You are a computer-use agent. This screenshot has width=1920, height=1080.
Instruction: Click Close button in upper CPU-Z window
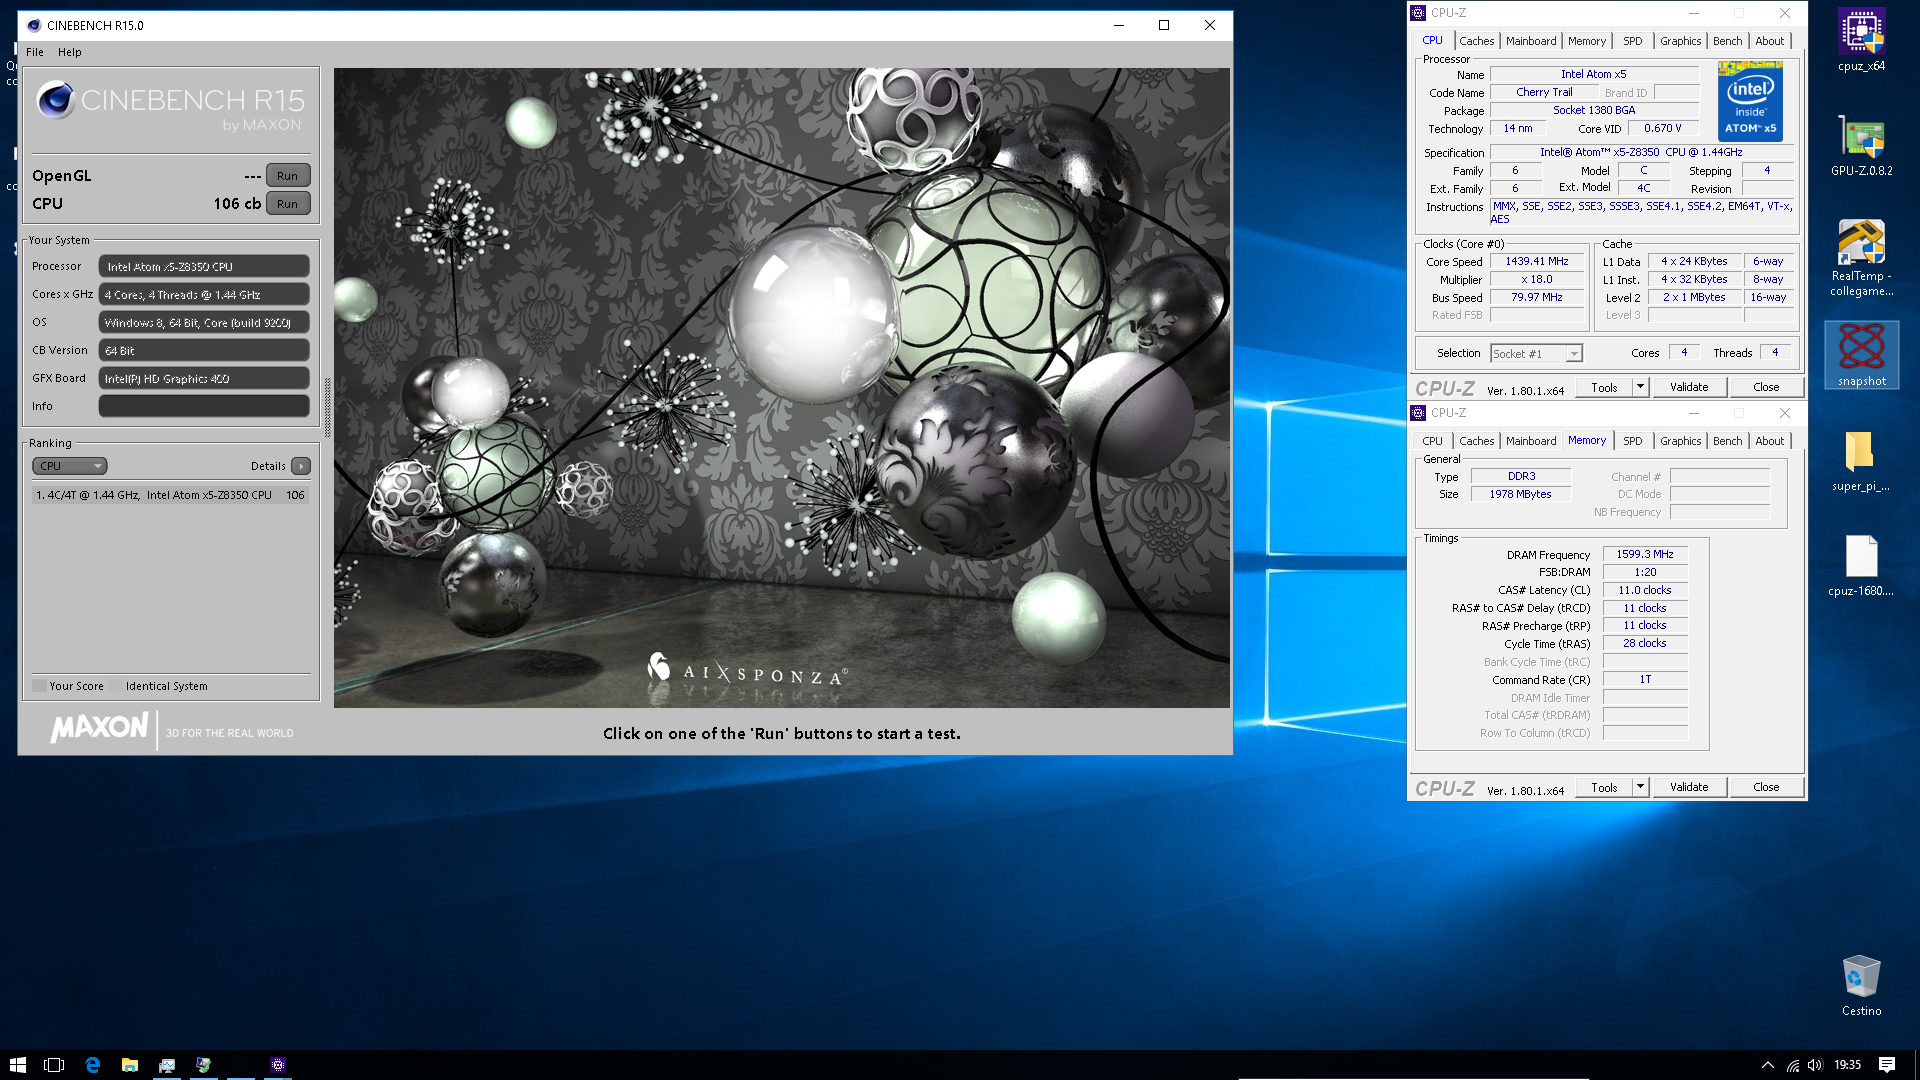point(1766,387)
